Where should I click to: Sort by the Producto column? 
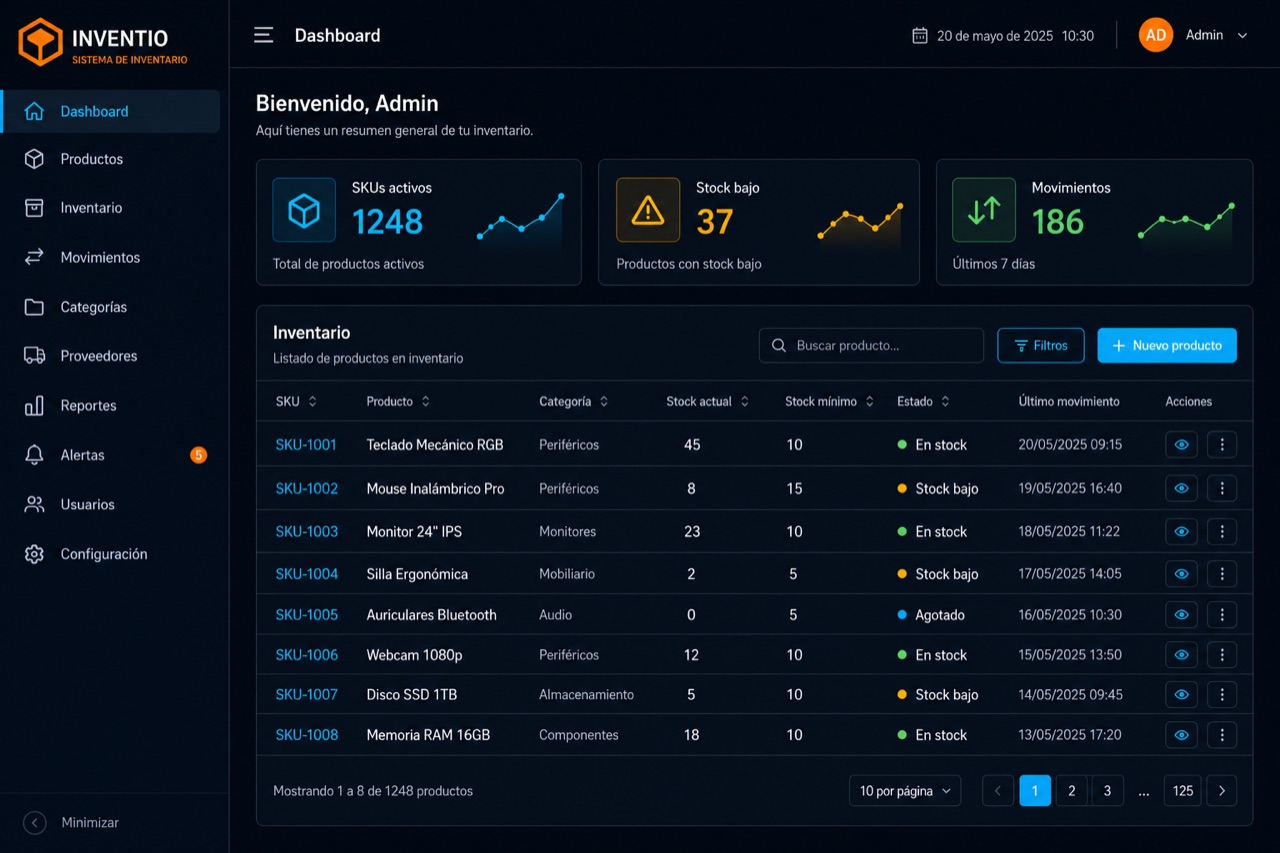[398, 401]
